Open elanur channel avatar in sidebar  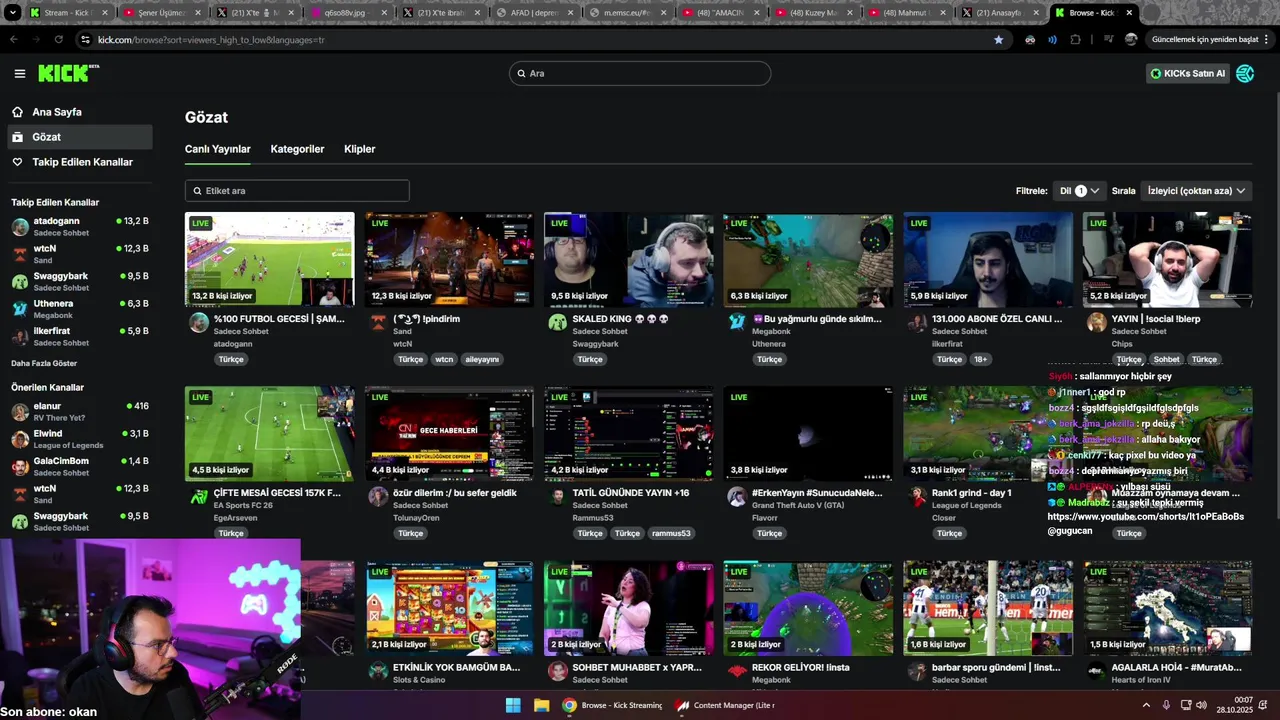tap(20, 412)
